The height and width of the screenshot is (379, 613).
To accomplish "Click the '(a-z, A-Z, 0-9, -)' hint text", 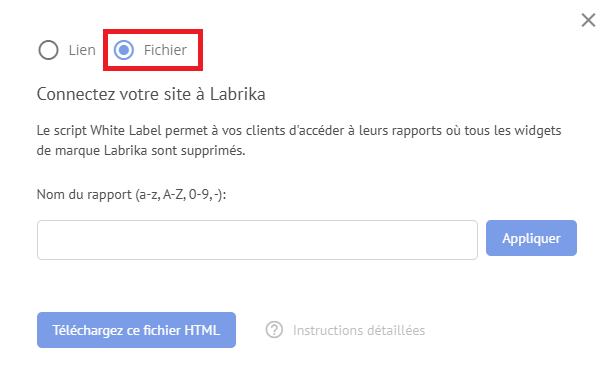I will pyautogui.click(x=181, y=194).
